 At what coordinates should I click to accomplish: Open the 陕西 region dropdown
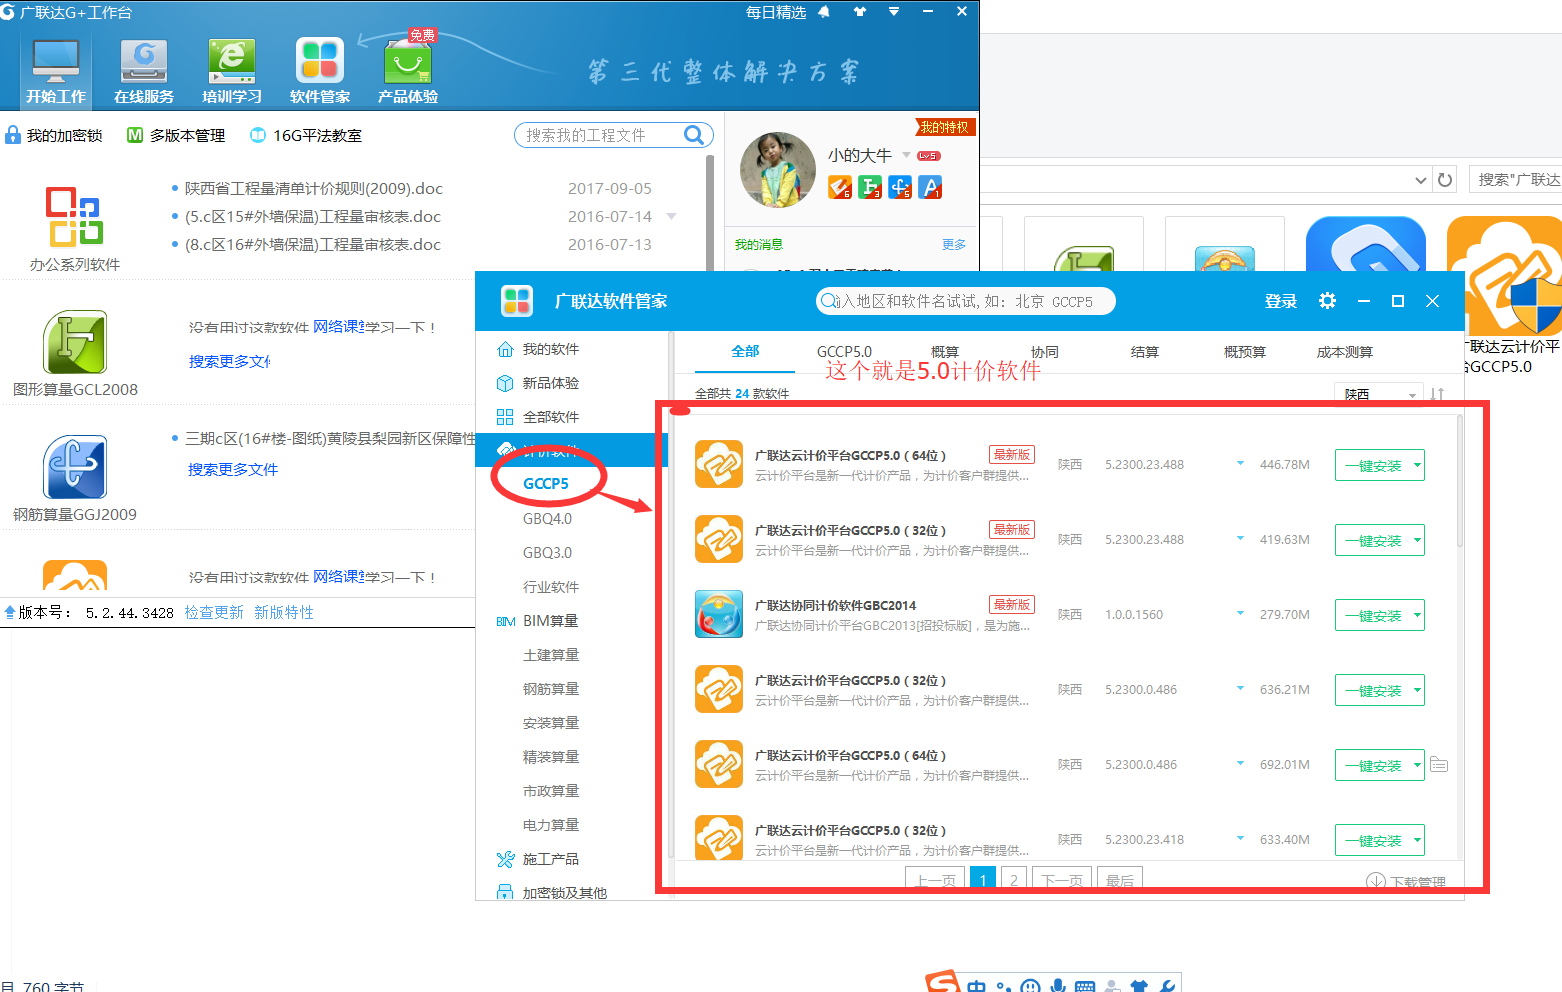point(1379,394)
